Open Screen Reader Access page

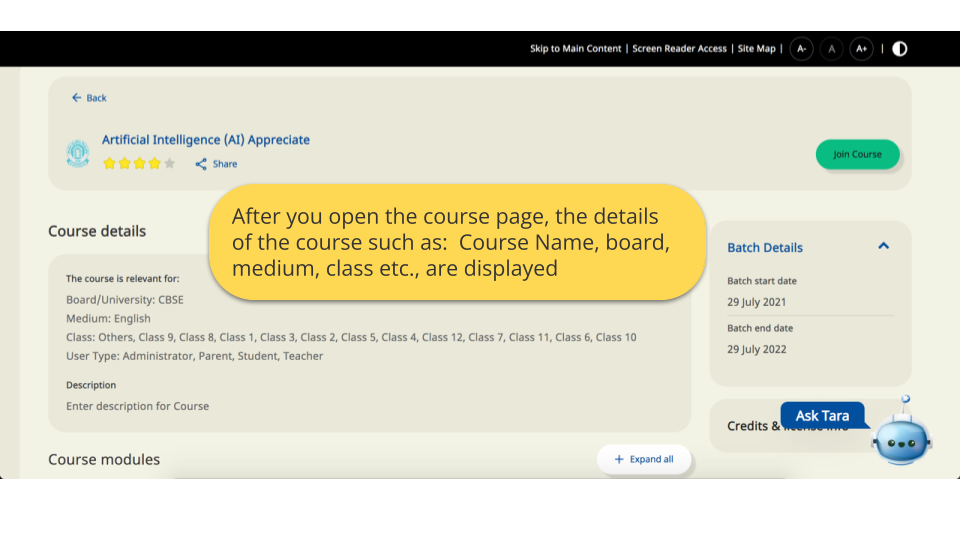click(x=679, y=49)
